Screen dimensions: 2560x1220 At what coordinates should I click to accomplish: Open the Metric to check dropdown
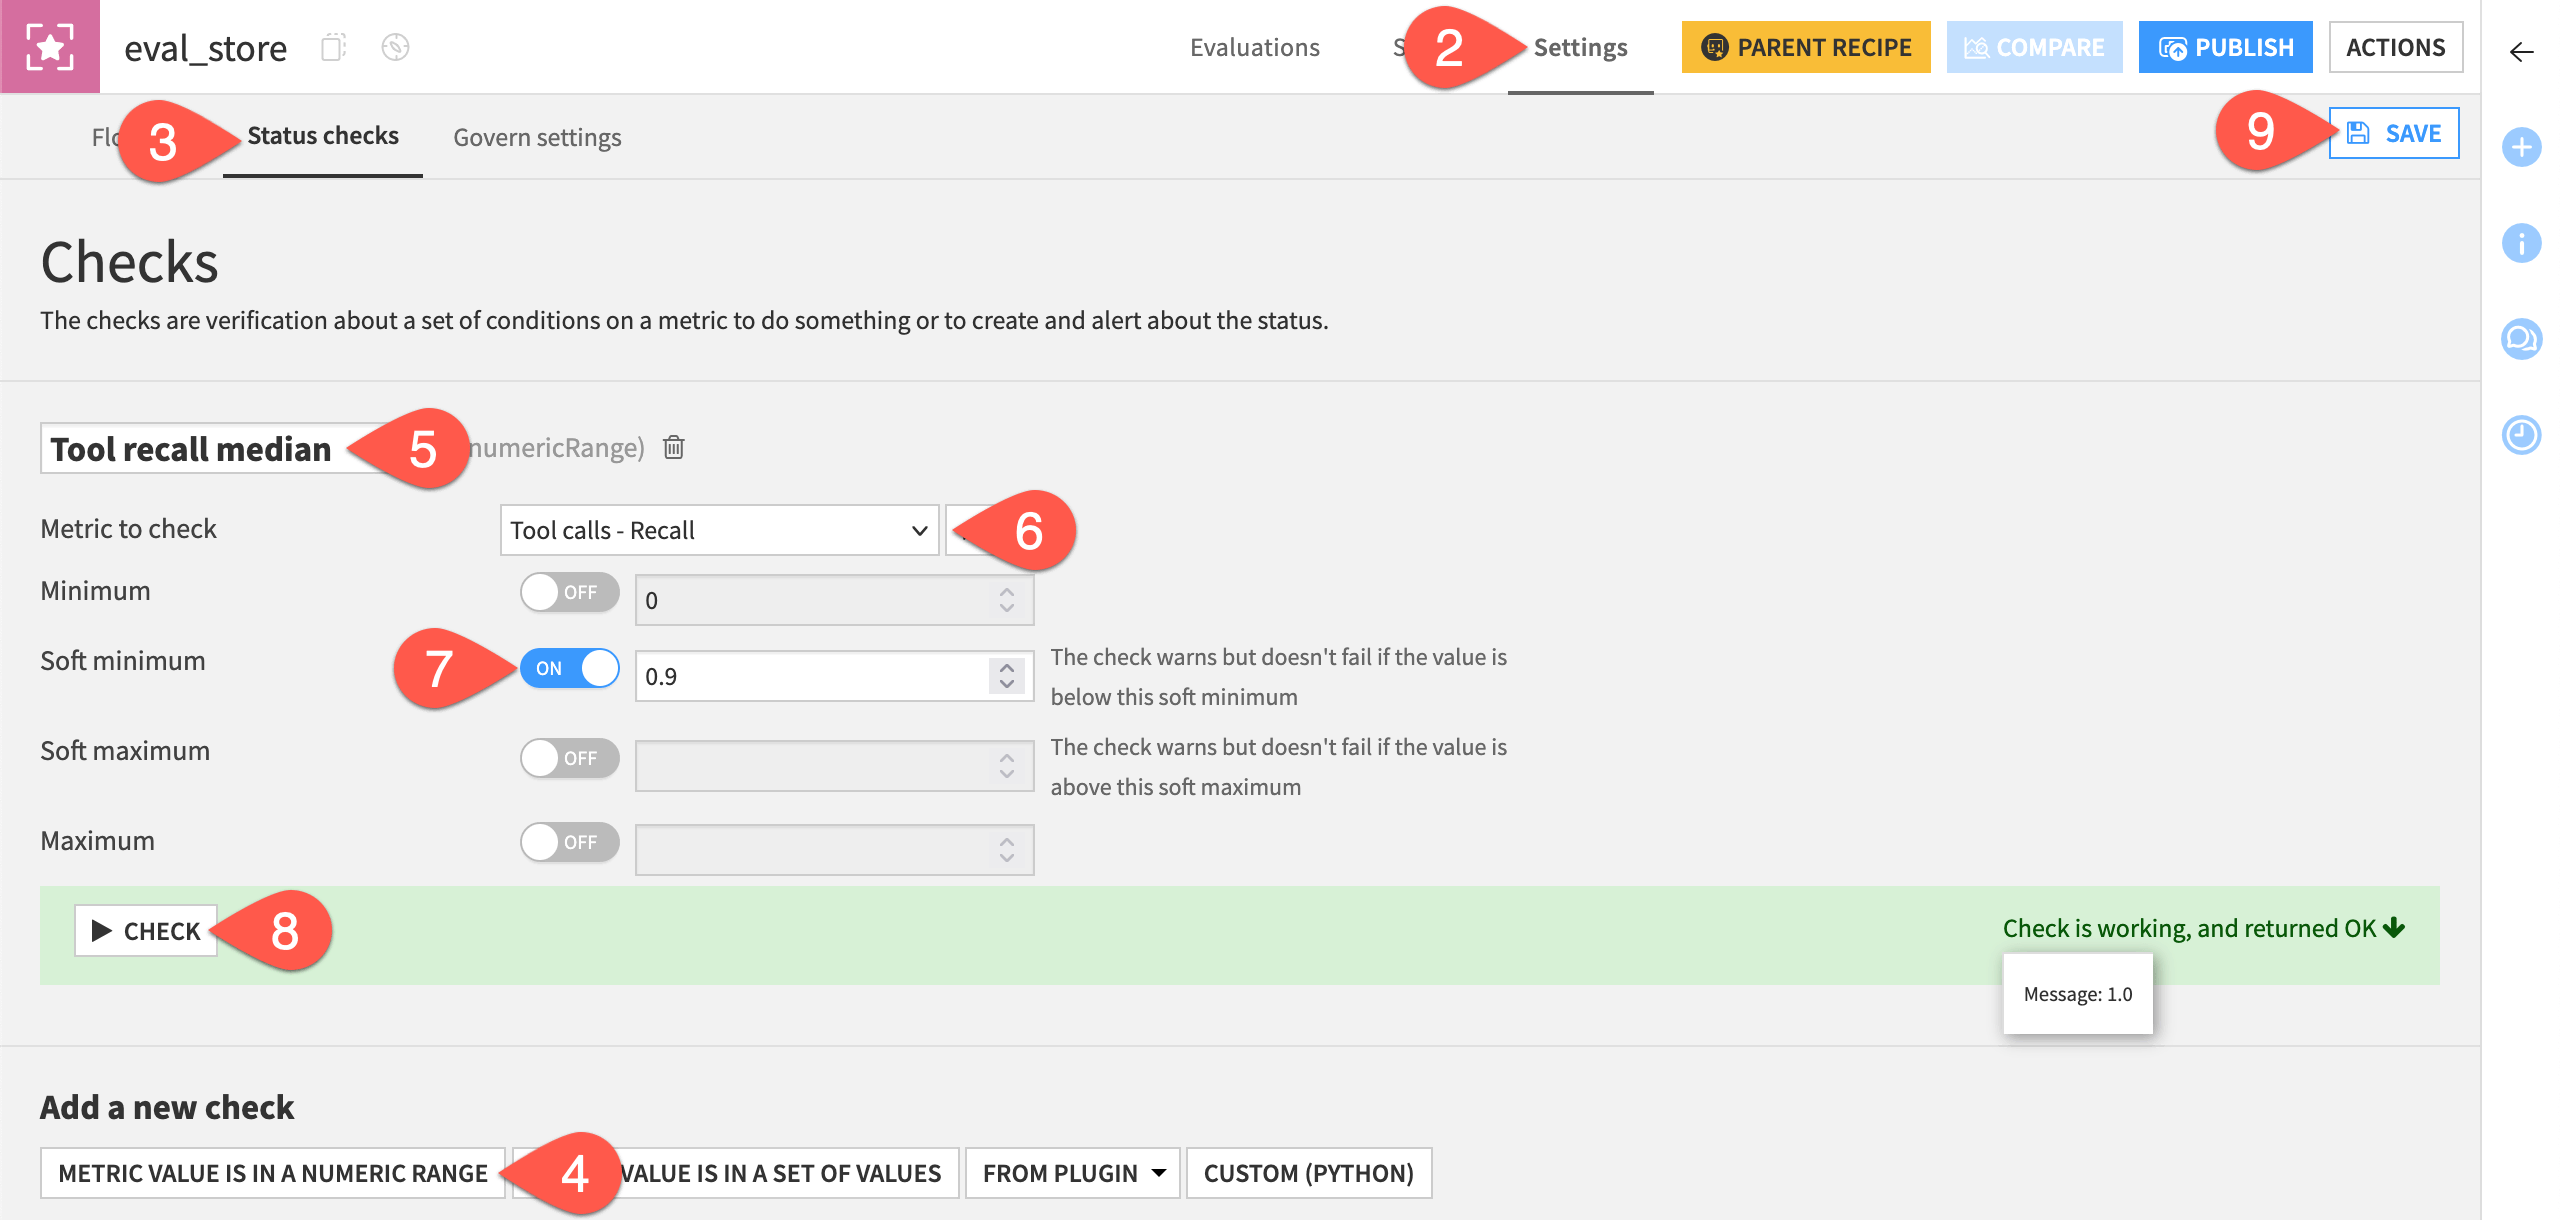[x=718, y=530]
